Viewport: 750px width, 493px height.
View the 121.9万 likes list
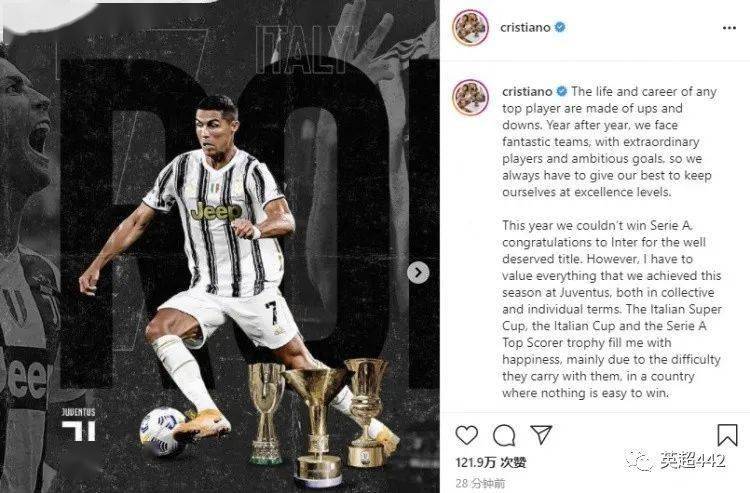coord(491,462)
